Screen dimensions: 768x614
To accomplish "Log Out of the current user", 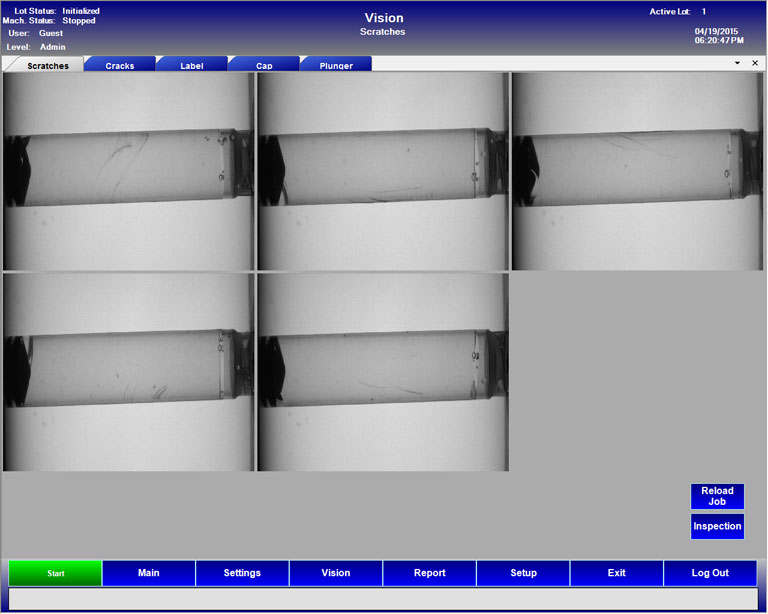I will pos(710,573).
